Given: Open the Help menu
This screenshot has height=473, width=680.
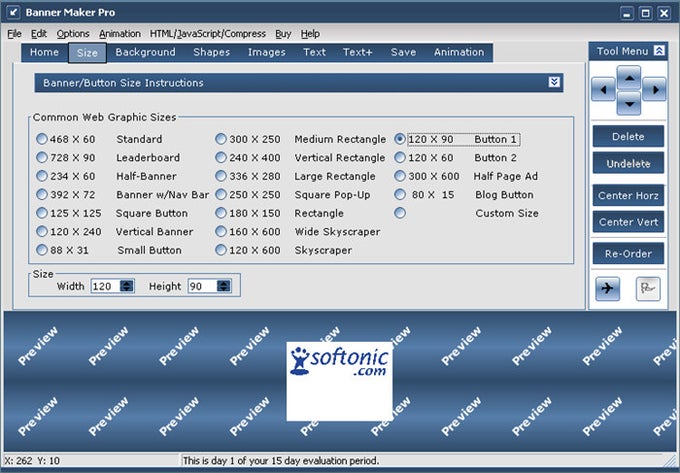Looking at the screenshot, I should pos(310,34).
